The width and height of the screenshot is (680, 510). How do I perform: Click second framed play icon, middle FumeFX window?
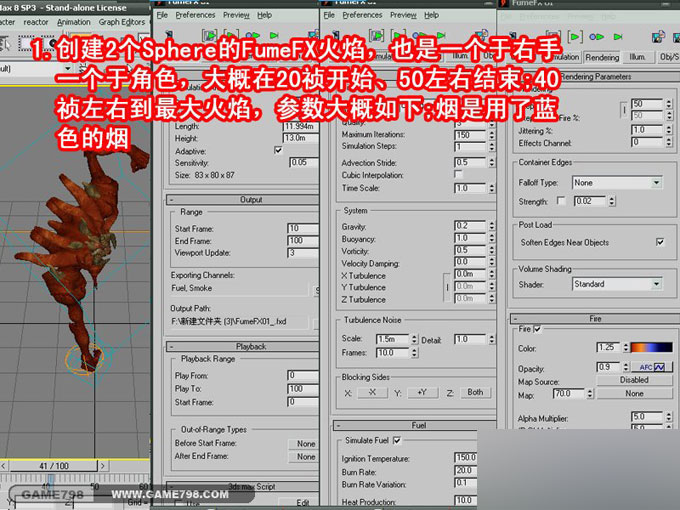click(x=399, y=36)
